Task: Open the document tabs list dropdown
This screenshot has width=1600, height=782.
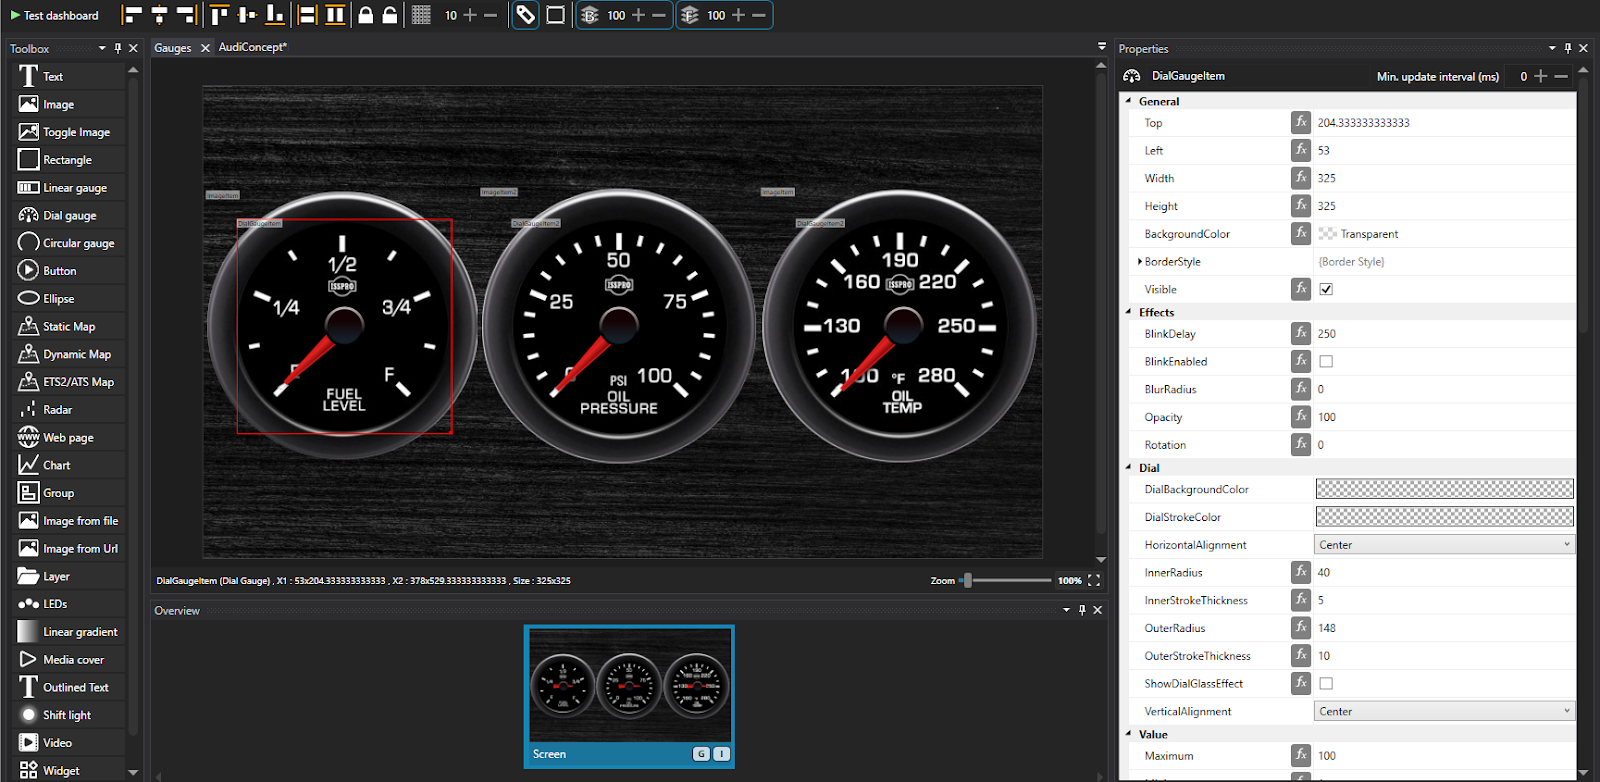Action: 1101,46
